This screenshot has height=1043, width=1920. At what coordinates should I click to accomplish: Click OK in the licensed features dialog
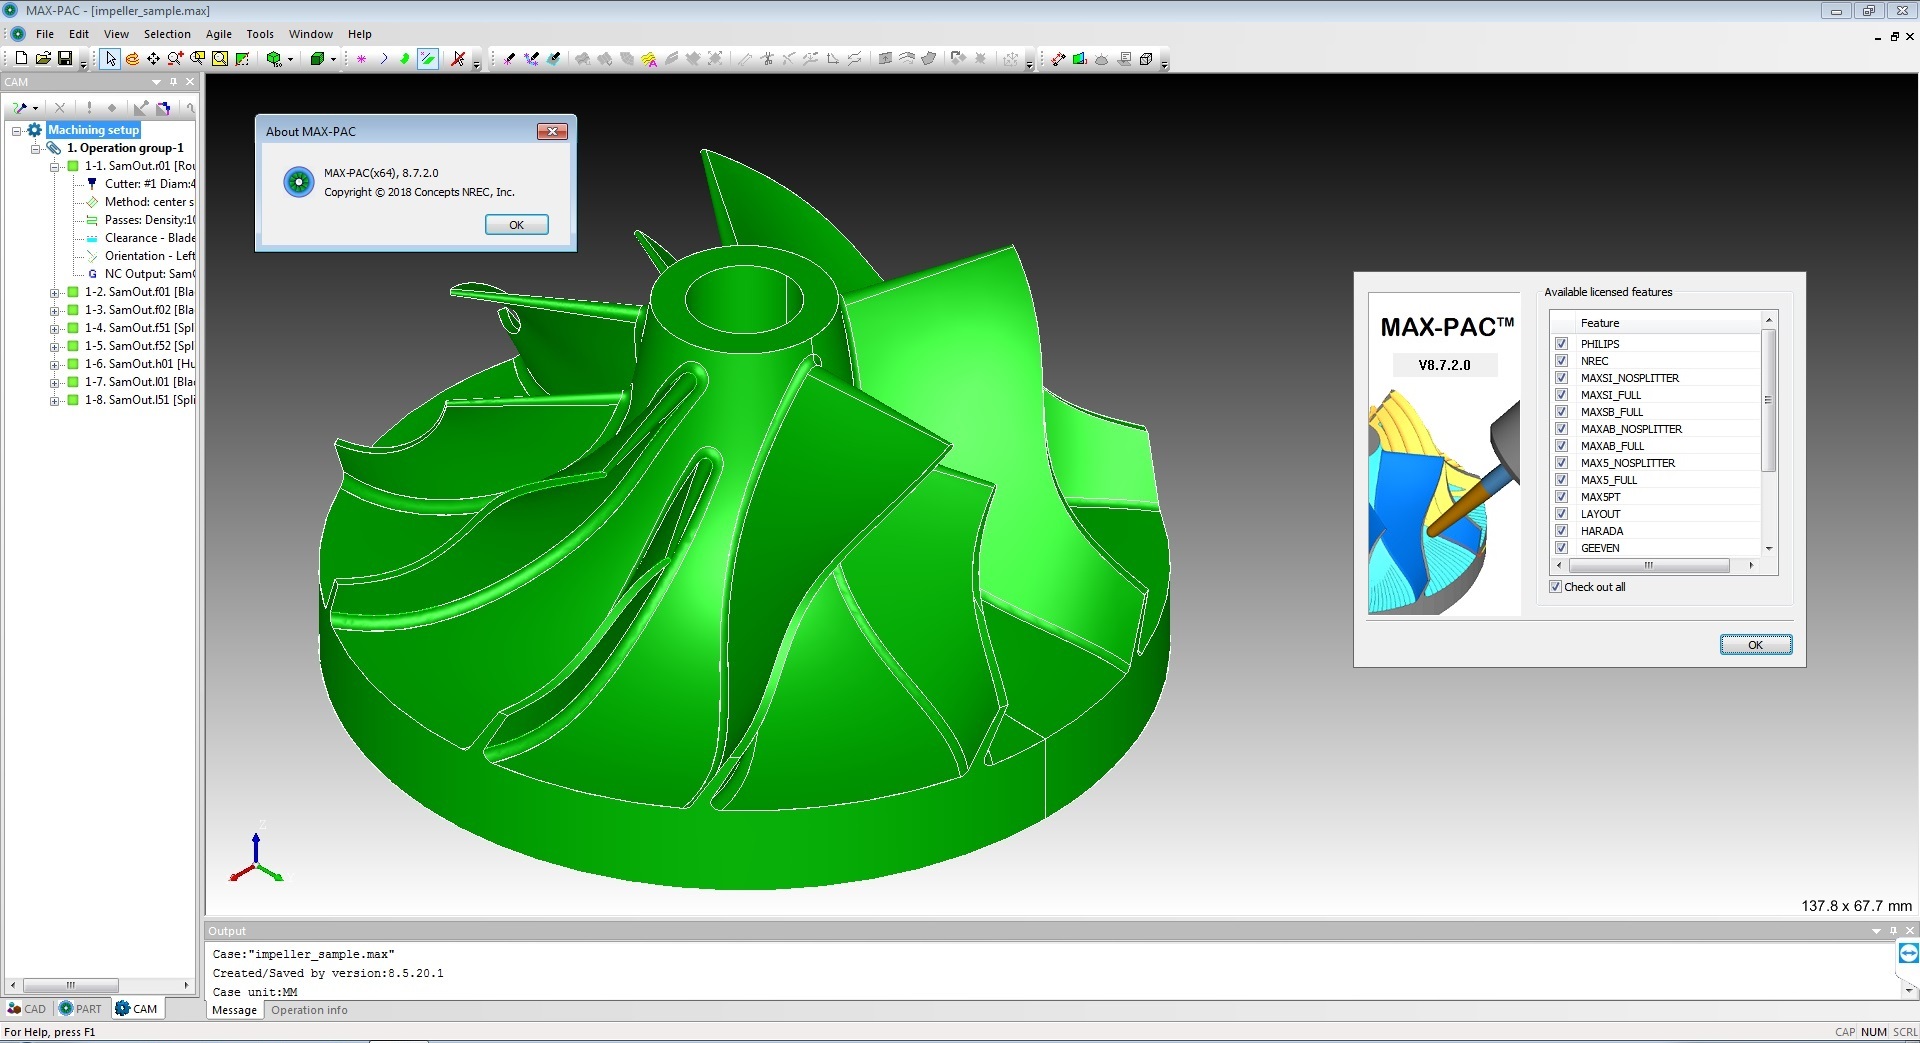pyautogui.click(x=1755, y=645)
